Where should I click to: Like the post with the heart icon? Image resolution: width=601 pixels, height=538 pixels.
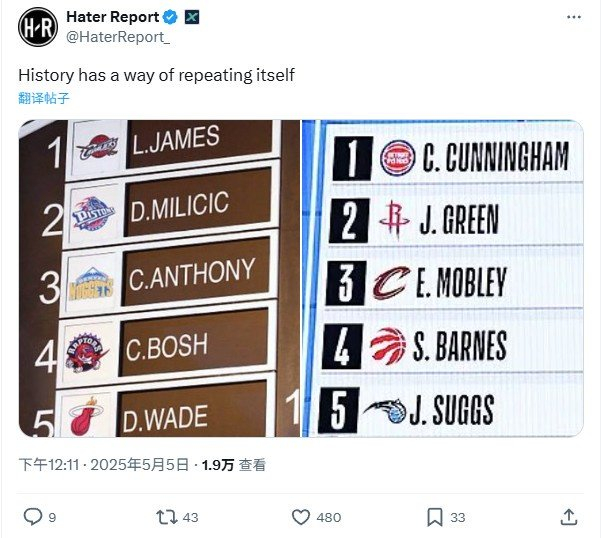point(301,517)
